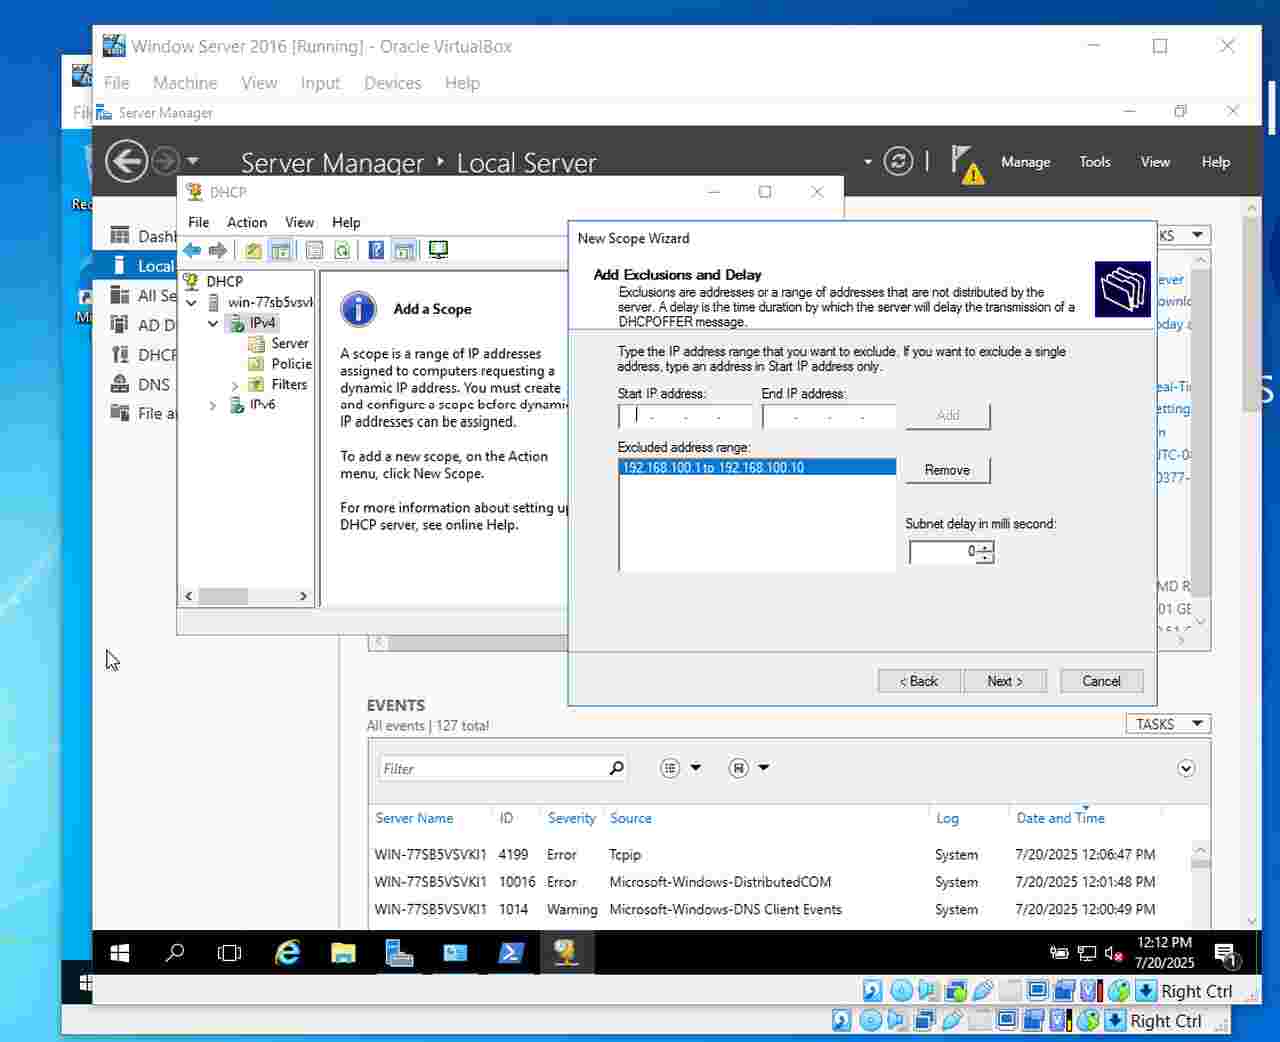Open the Events TASKS dropdown
The height and width of the screenshot is (1042, 1280).
click(1168, 724)
